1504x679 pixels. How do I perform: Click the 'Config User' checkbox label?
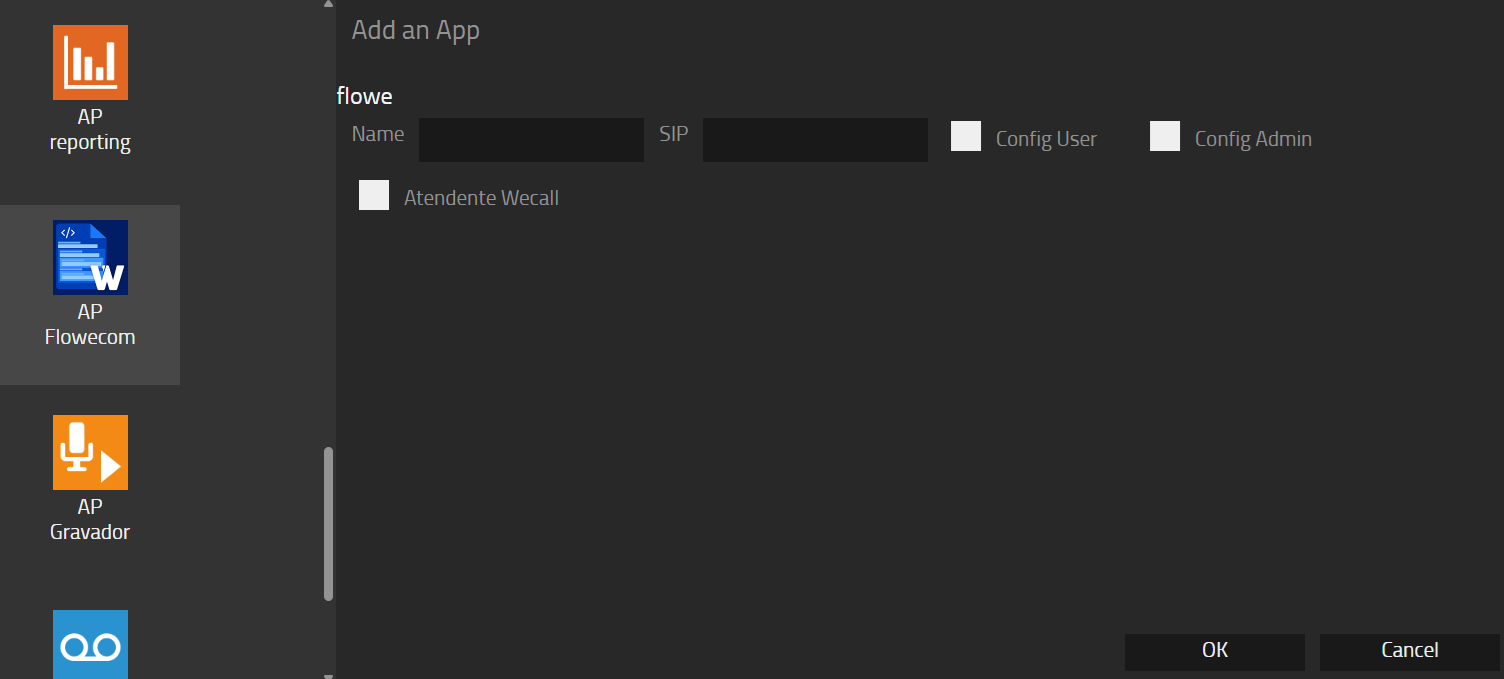[x=1046, y=140]
